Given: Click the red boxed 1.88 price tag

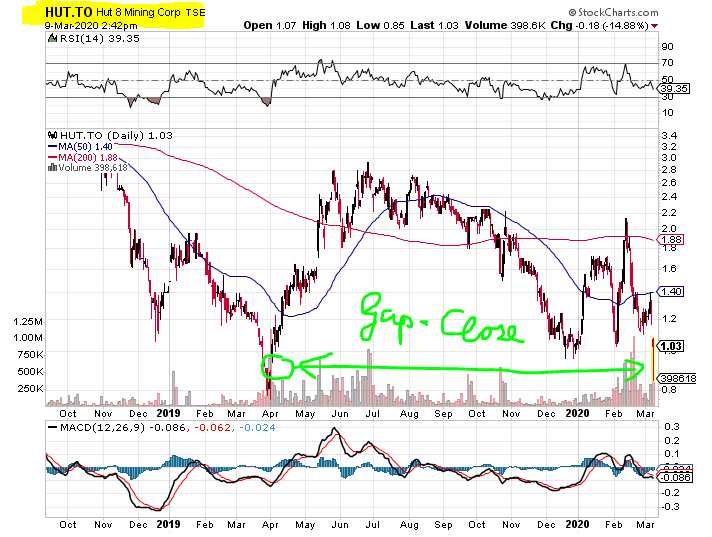Looking at the screenshot, I should click(x=672, y=240).
